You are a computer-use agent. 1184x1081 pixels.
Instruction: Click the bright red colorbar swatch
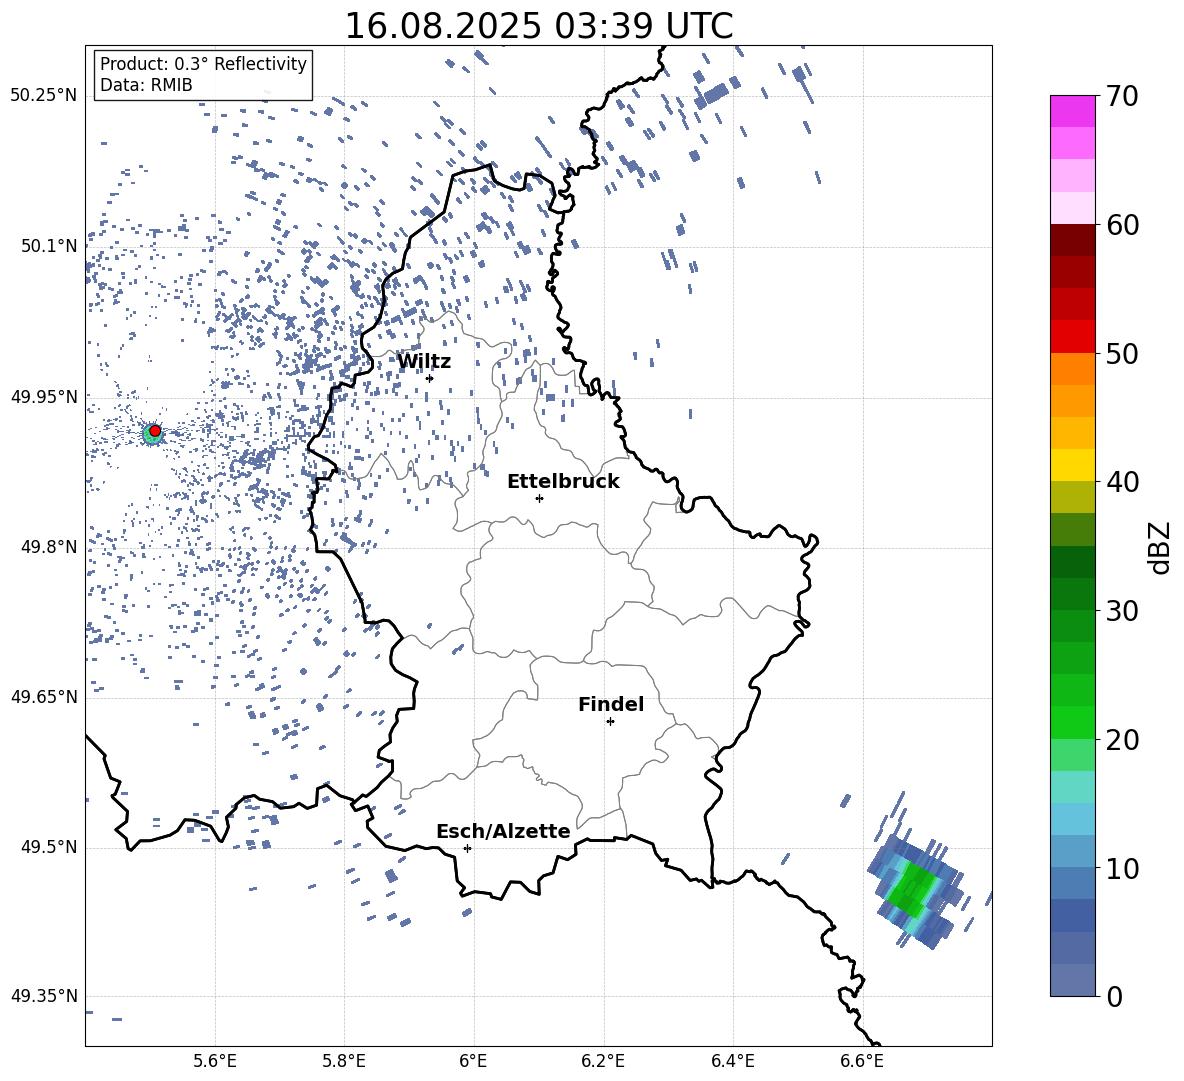pos(1073,337)
